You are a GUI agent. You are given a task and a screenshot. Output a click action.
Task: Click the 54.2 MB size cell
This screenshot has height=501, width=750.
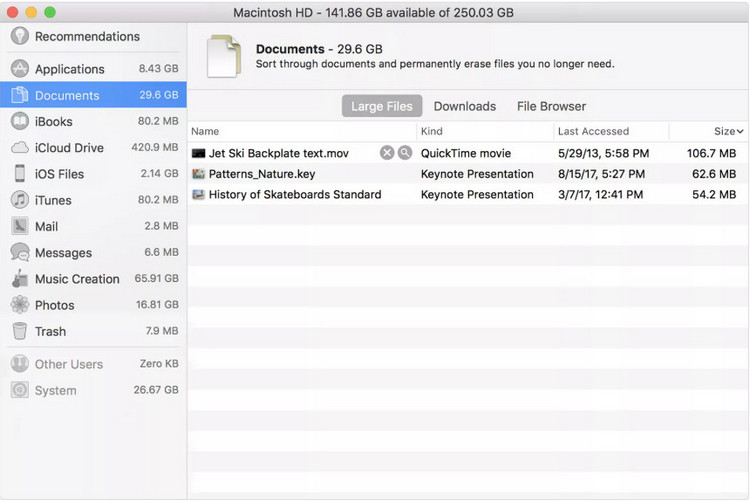(x=714, y=194)
